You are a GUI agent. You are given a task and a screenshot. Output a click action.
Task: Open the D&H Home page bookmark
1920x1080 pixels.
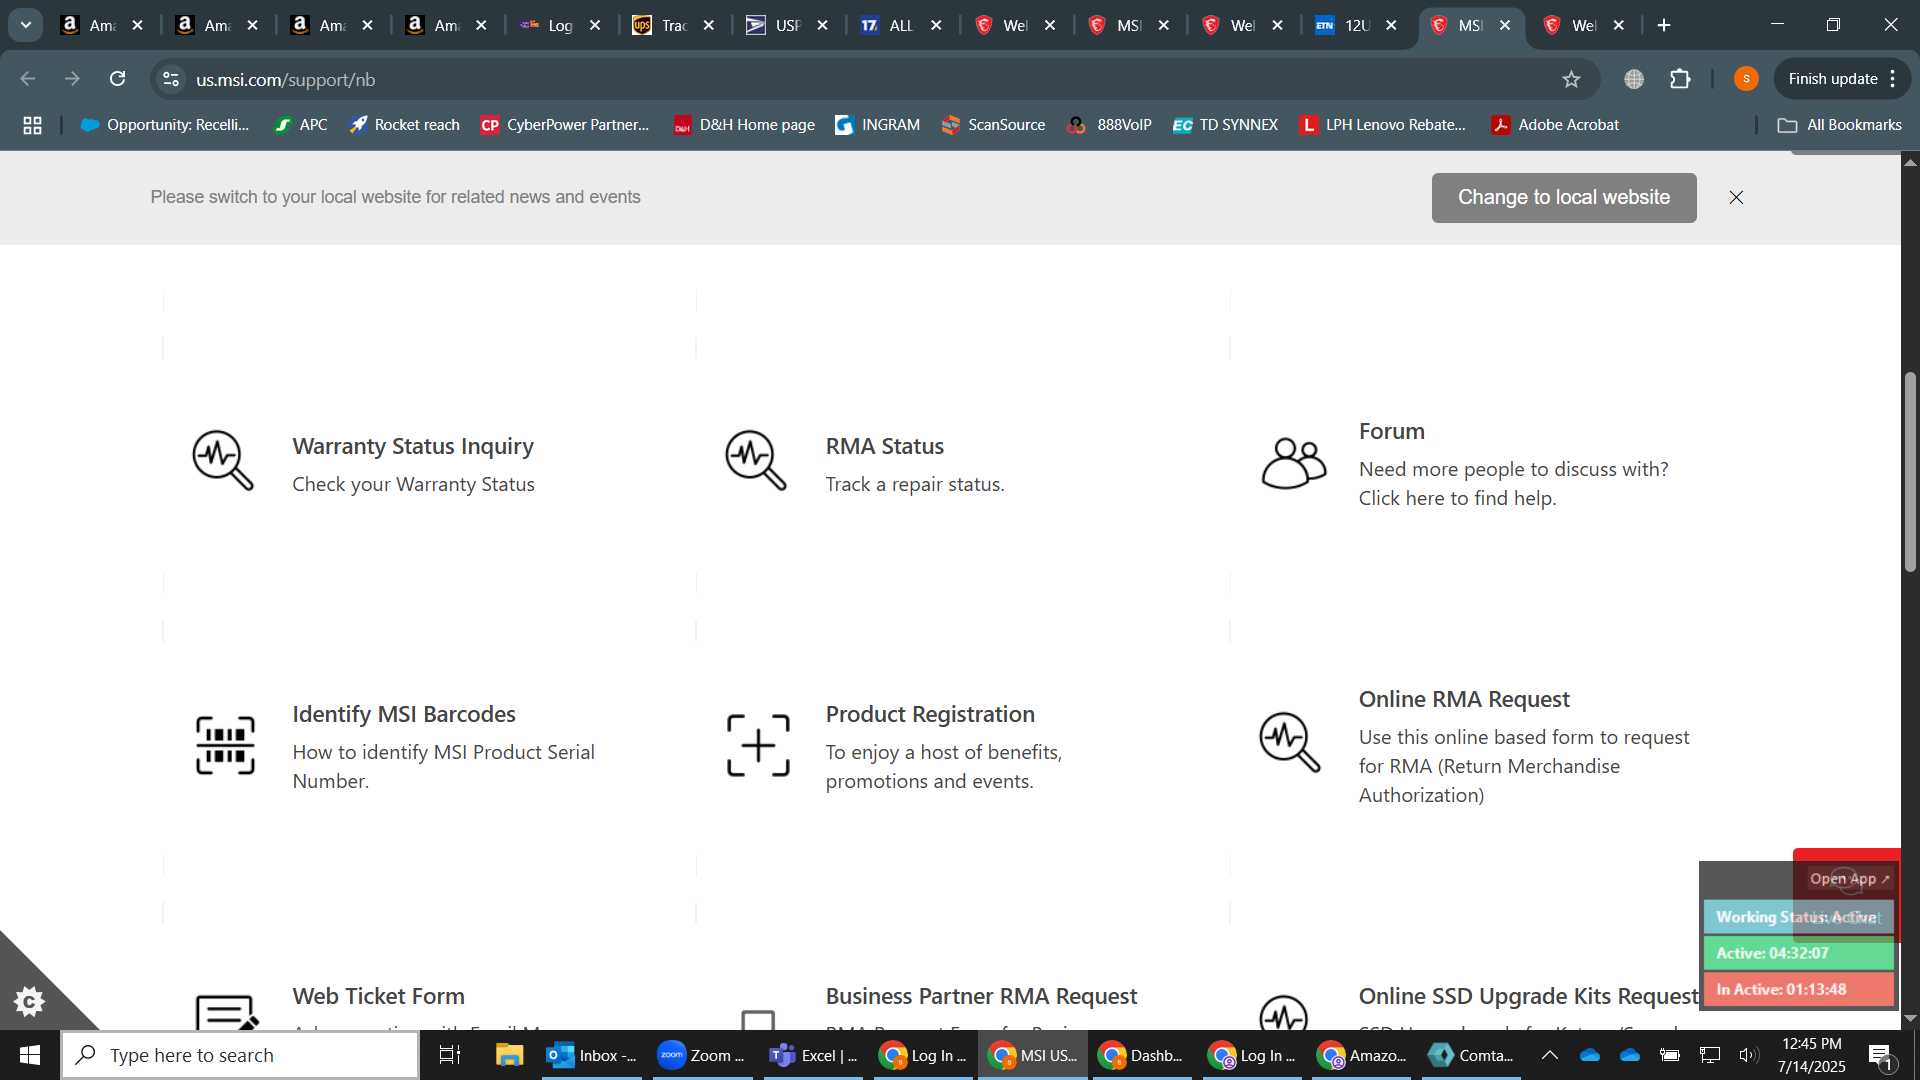743,125
